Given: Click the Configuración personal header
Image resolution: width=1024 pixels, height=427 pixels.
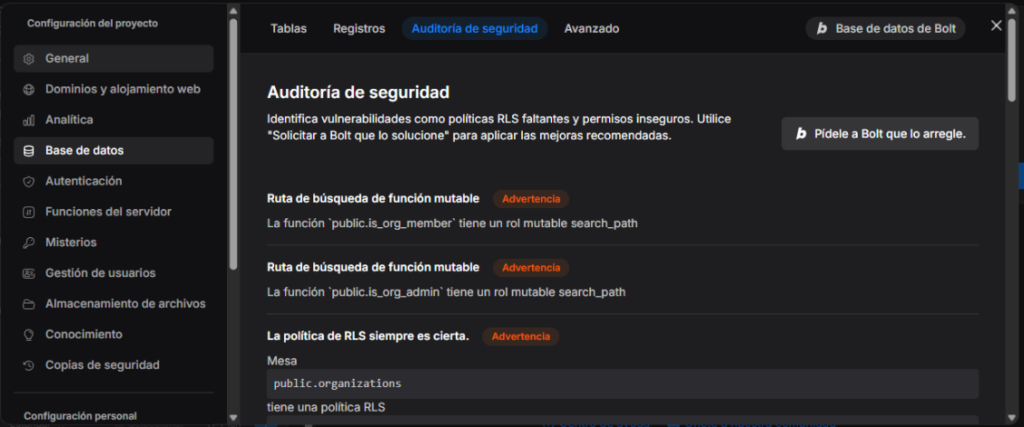Looking at the screenshot, I should coord(80,416).
